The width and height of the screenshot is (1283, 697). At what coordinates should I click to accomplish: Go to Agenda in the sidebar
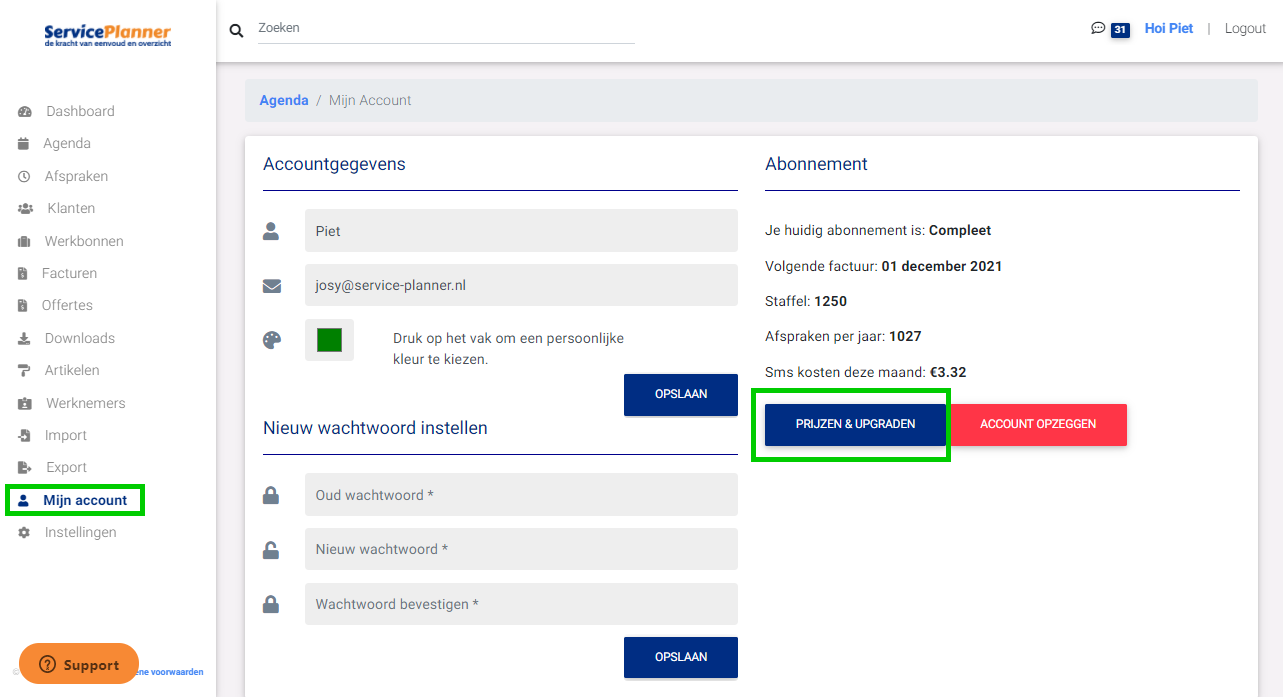coord(67,144)
